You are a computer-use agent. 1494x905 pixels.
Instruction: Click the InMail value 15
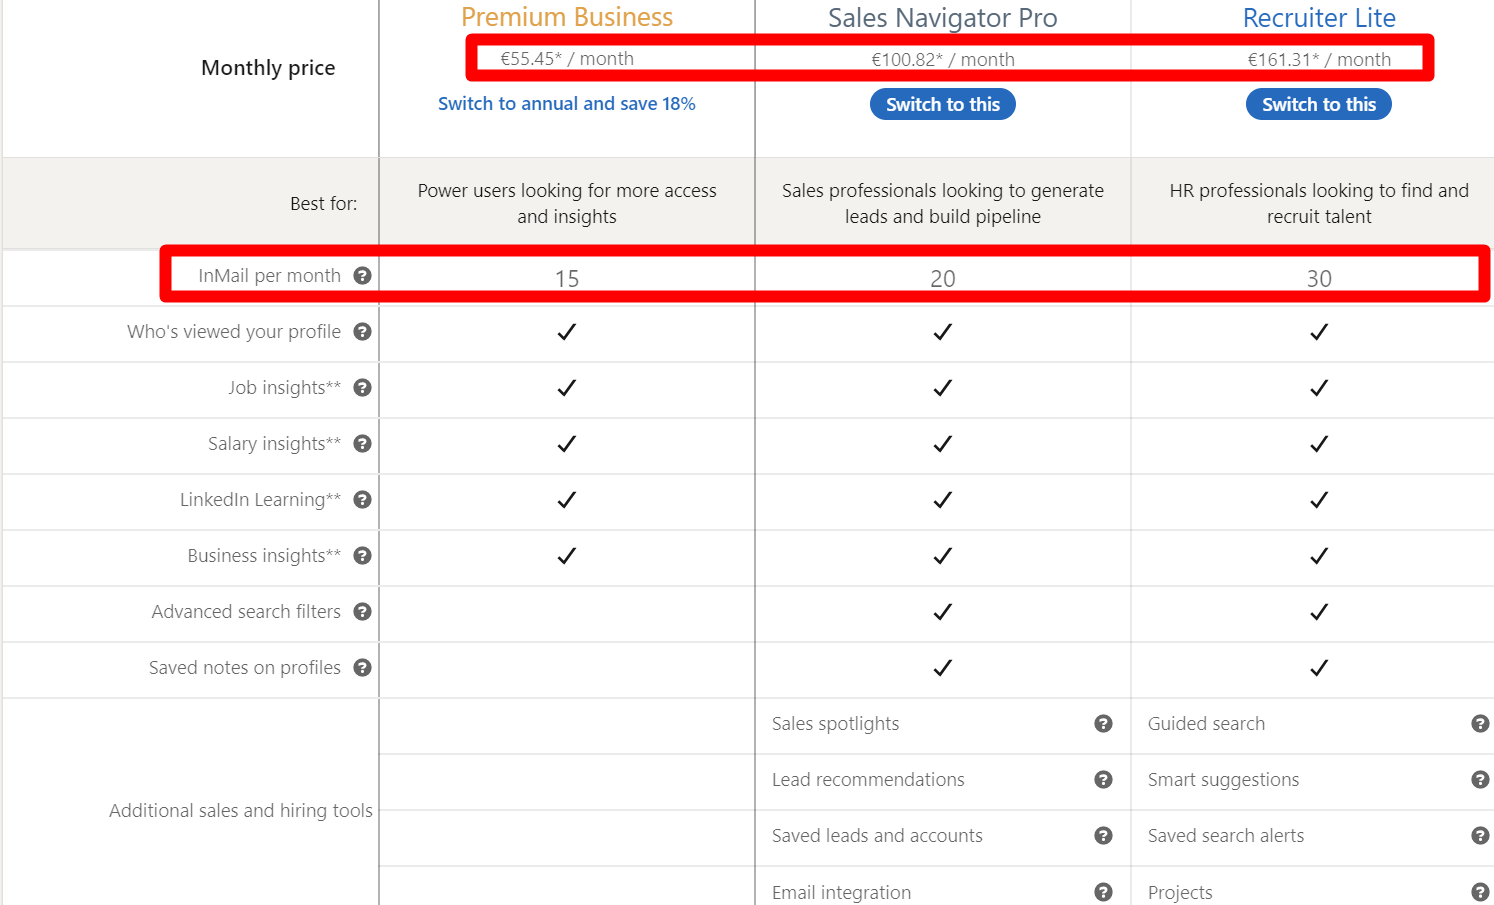coord(567,278)
